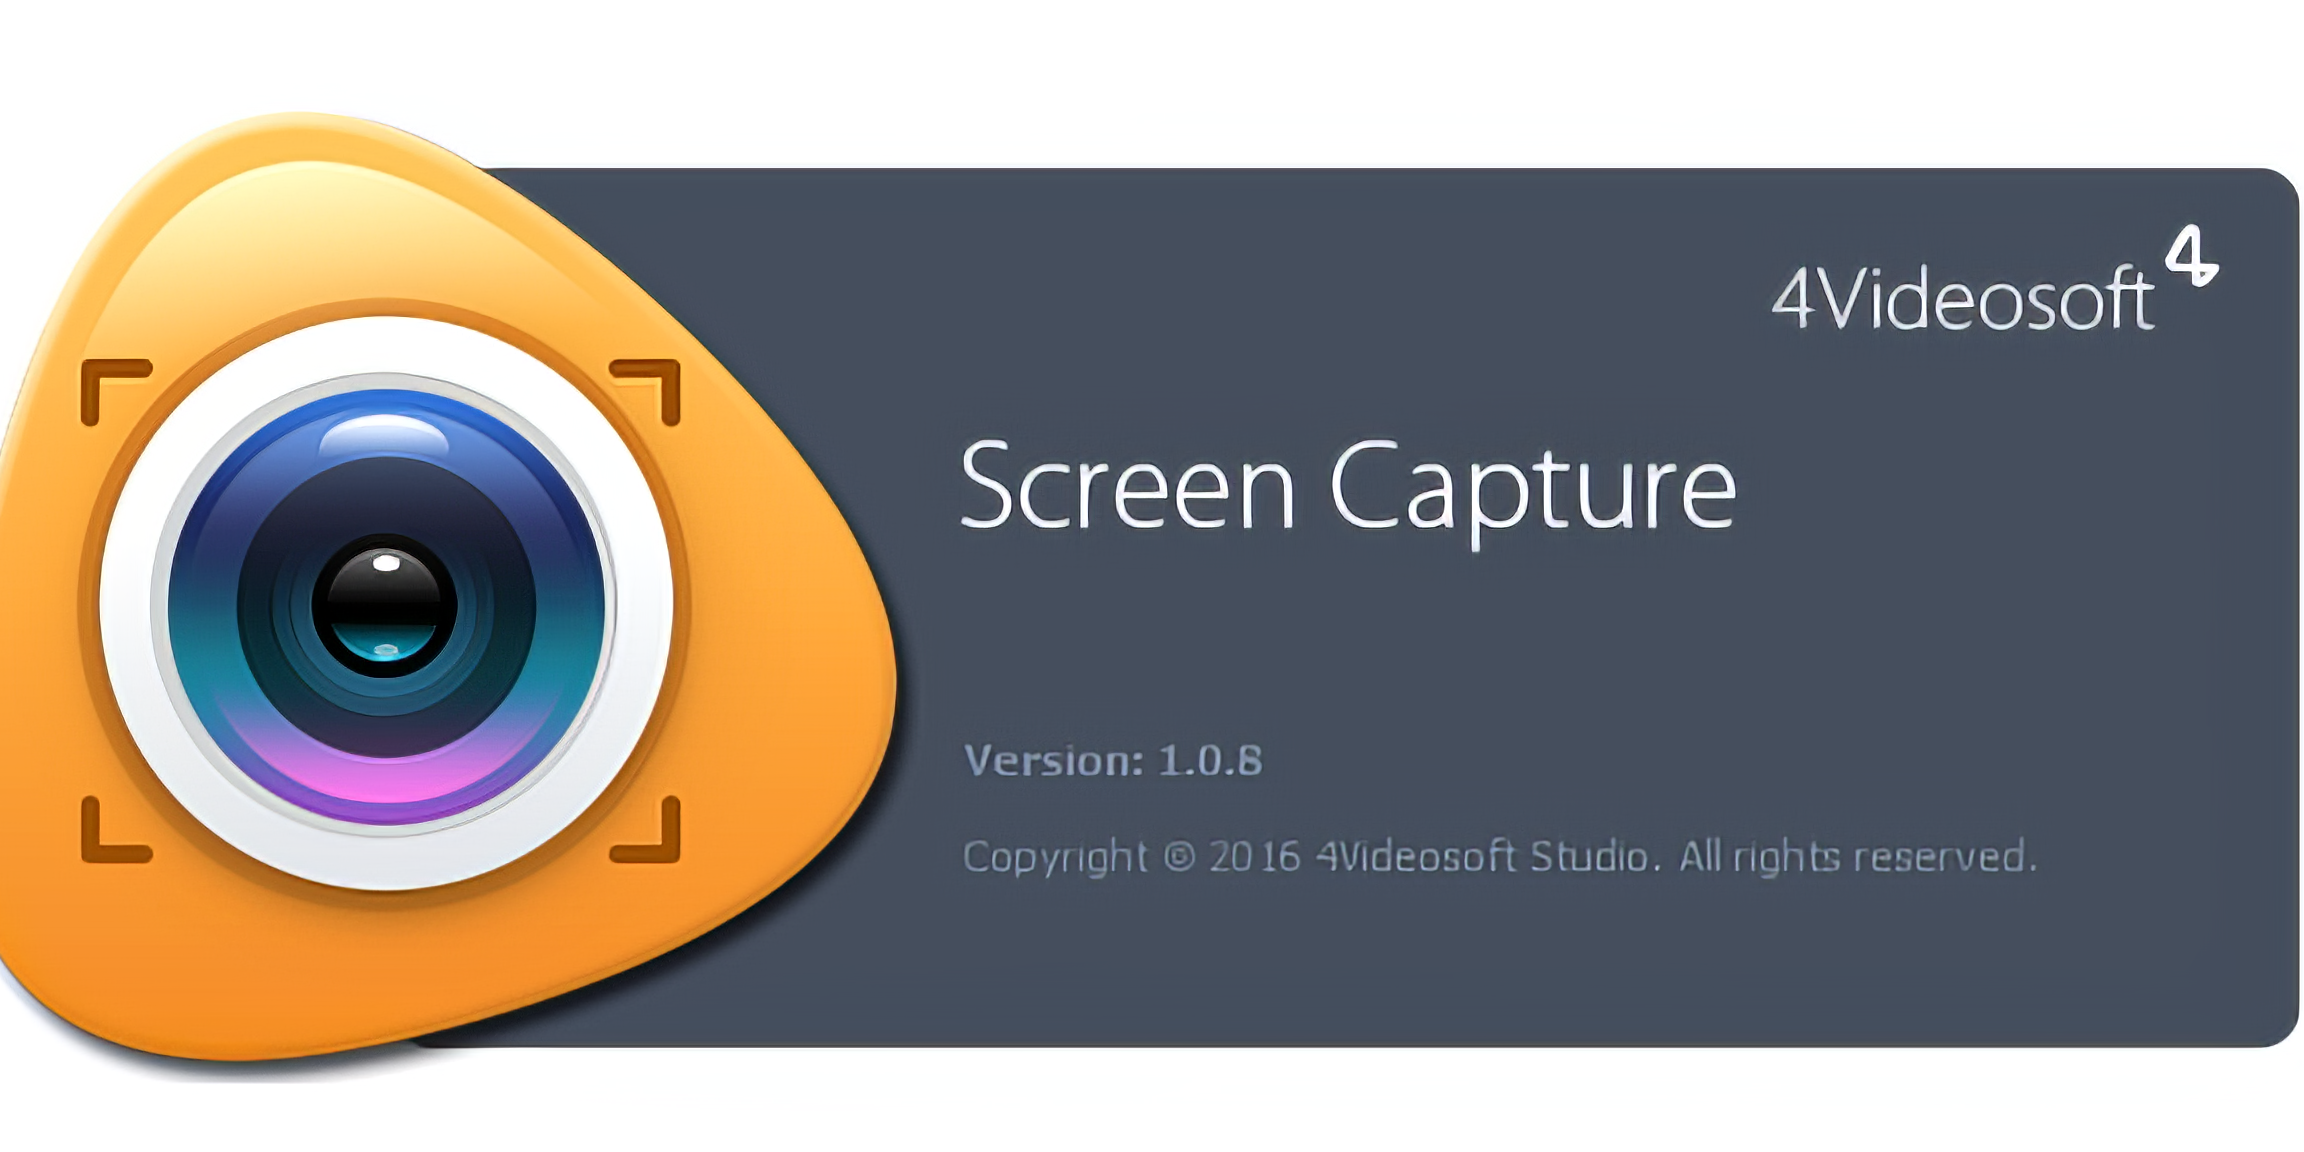The height and width of the screenshot is (1152, 2304).
Task: Click the word Capture in the title
Action: pos(1533,494)
